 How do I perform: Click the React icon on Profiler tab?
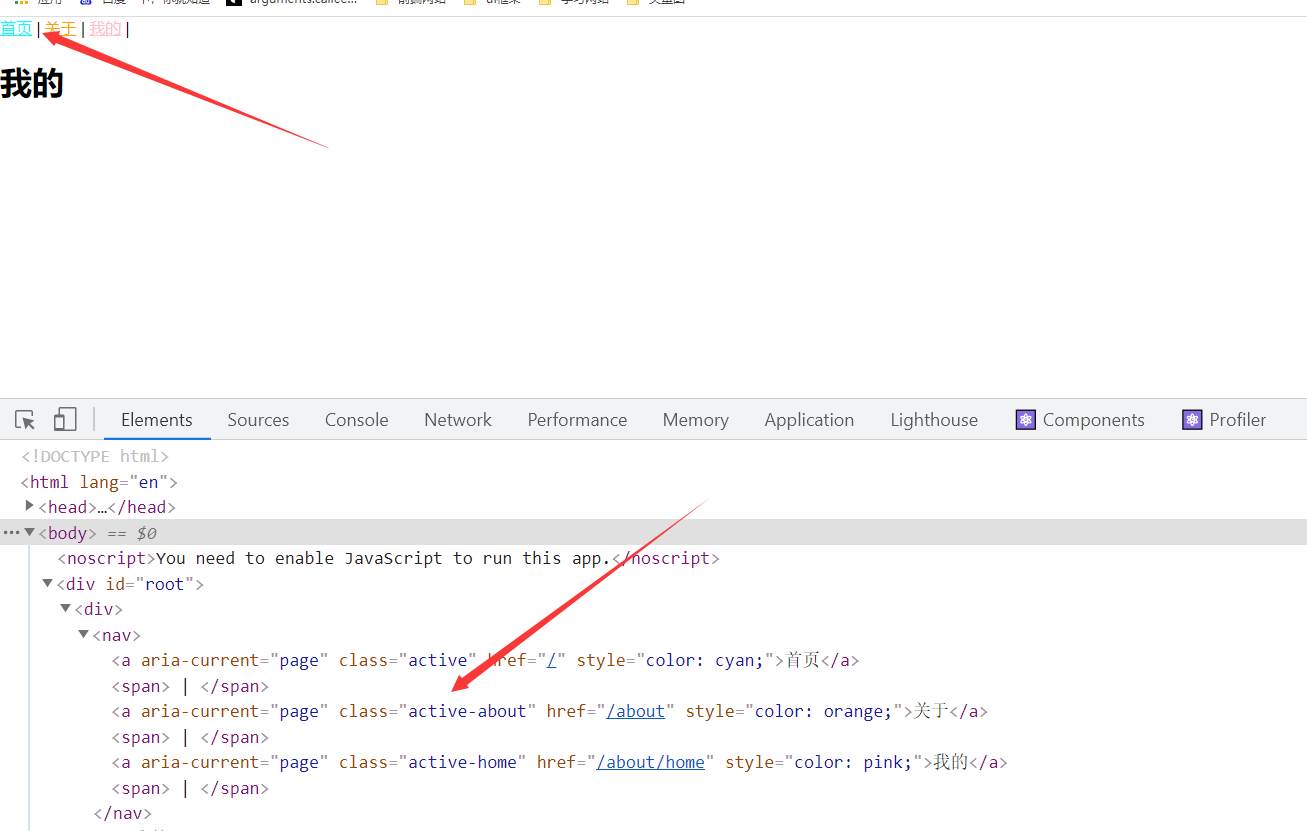1192,420
